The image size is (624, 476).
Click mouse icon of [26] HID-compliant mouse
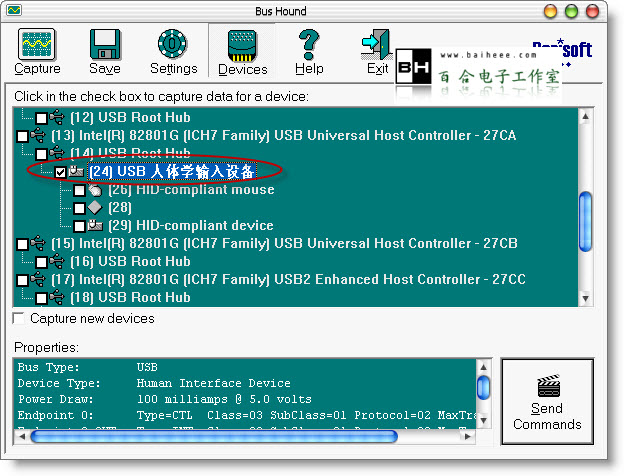click(95, 189)
